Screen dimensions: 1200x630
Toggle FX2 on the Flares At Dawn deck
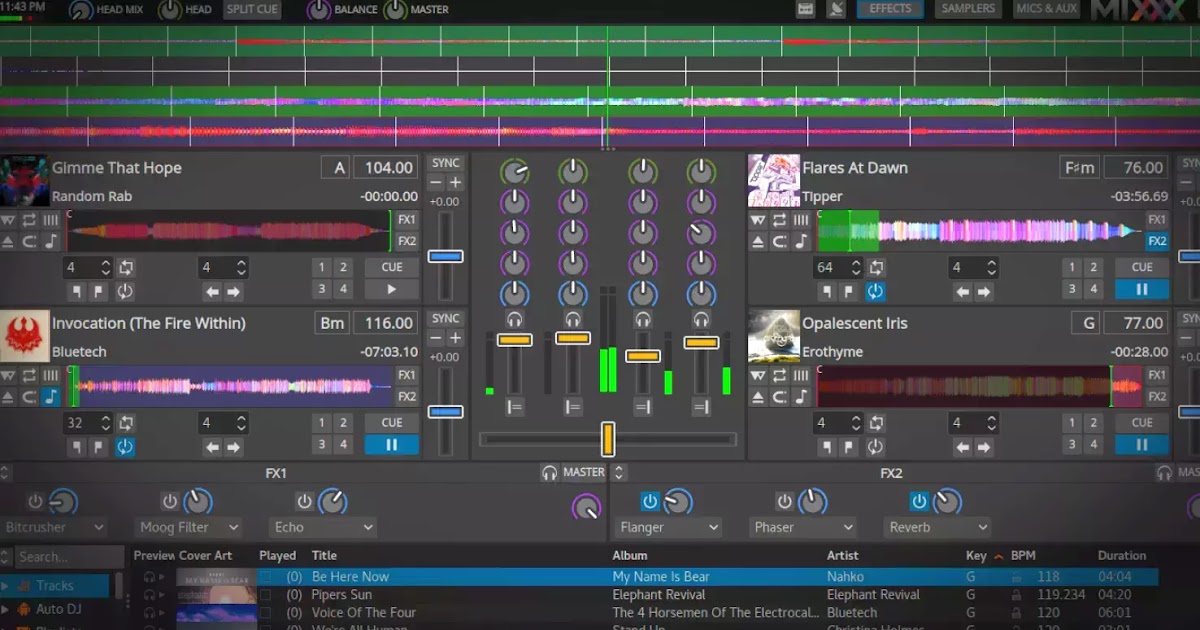coord(1157,241)
